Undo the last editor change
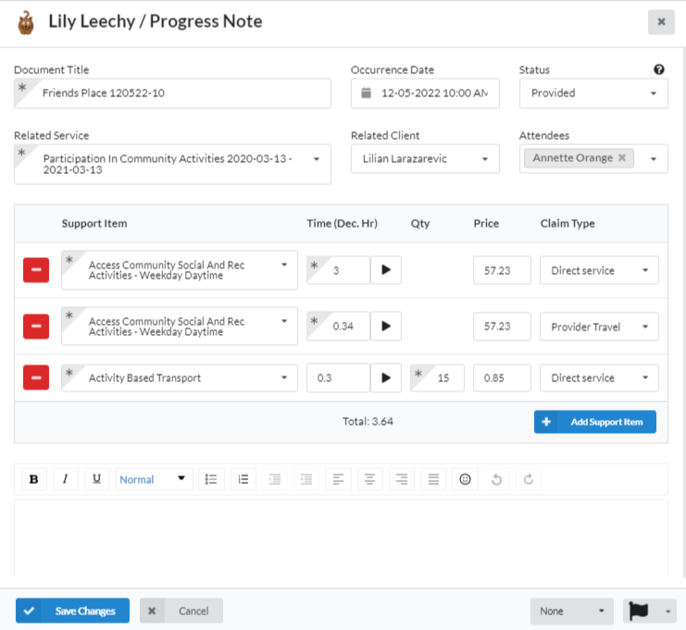 (x=496, y=479)
